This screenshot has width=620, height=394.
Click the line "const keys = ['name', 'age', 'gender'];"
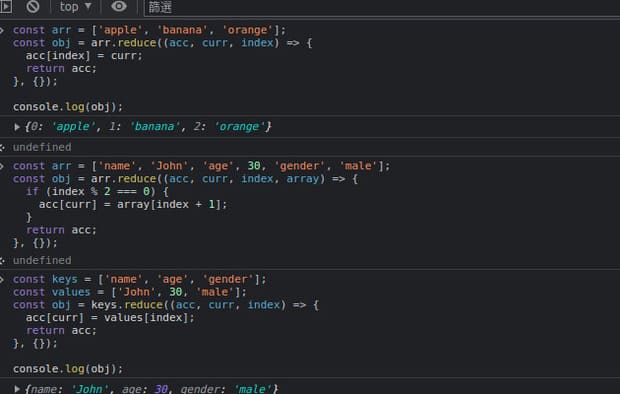(140, 279)
